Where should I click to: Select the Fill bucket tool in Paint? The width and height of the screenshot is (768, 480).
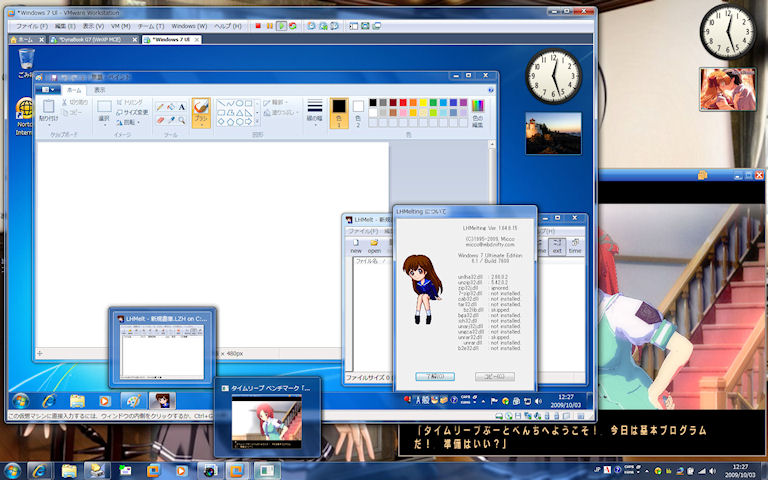(171, 107)
